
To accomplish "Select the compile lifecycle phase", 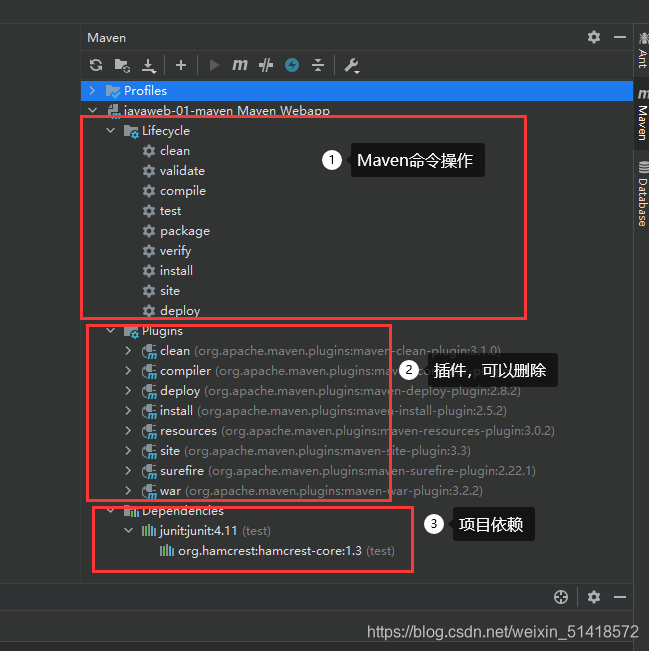I will pos(183,191).
